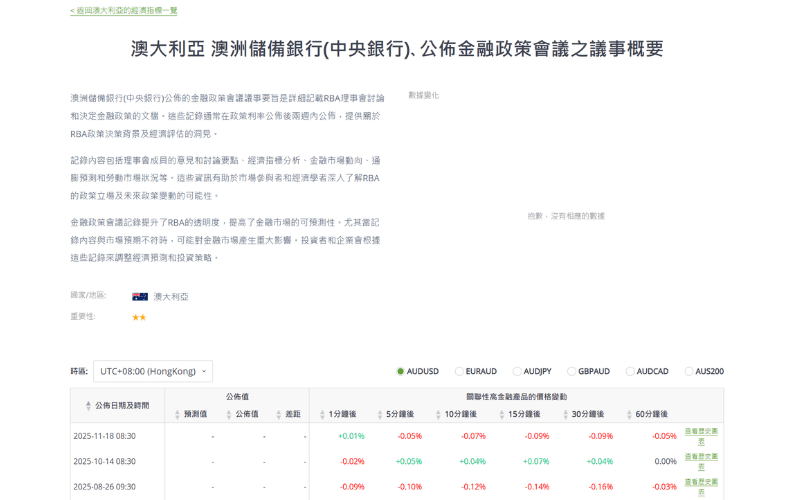Click date cell 2025-10-14 08:30
Viewport: 800px width, 500px height.
(x=105, y=461)
